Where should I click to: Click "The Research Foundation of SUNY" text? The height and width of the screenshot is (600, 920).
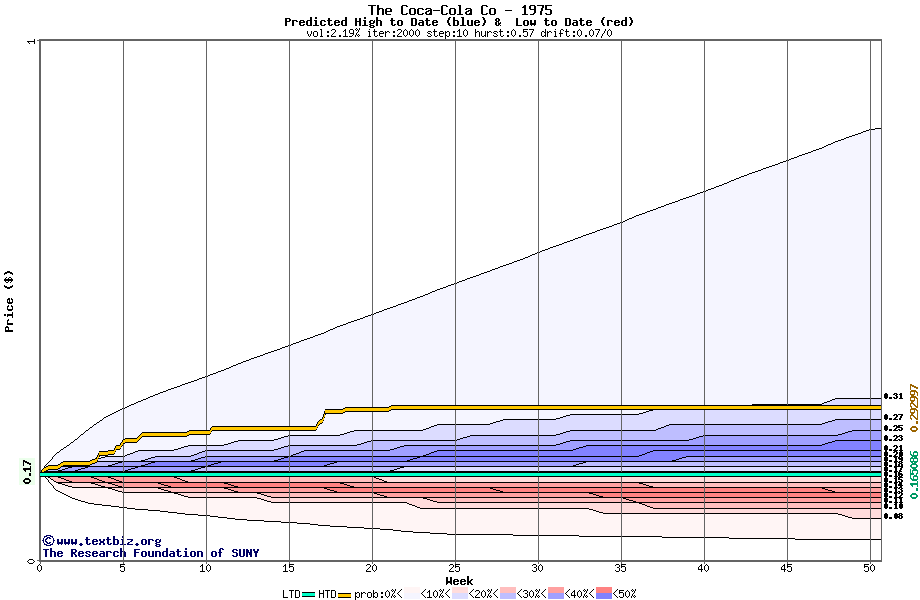click(x=150, y=553)
